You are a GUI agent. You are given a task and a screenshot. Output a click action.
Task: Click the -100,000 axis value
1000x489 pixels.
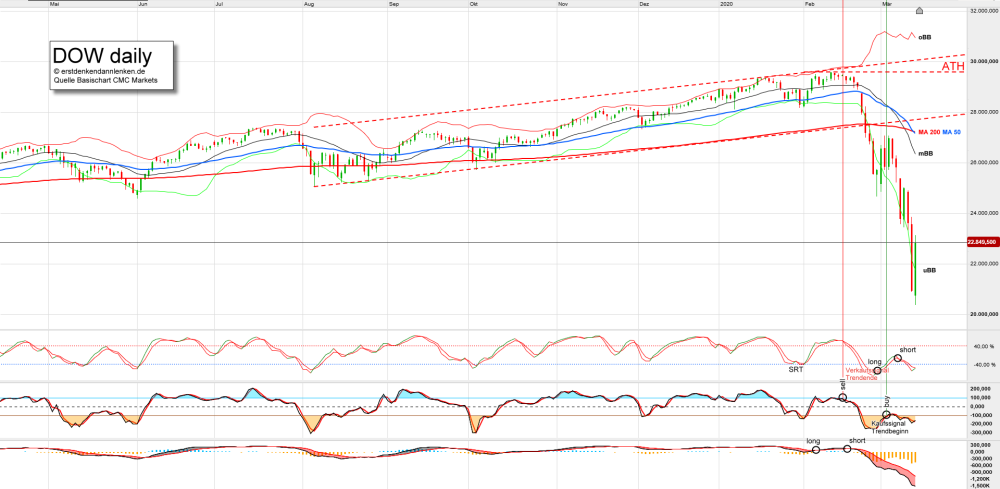(x=979, y=414)
